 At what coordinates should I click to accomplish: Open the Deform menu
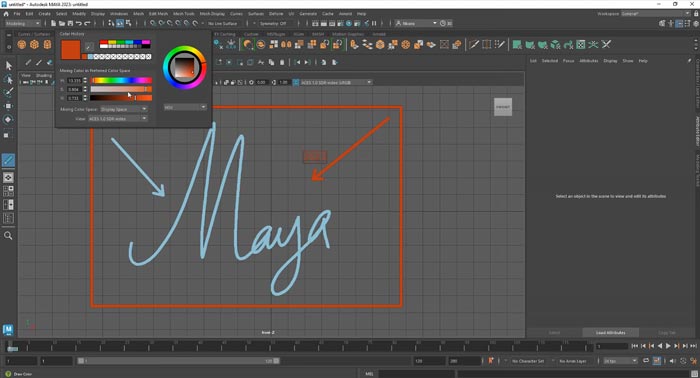click(276, 14)
